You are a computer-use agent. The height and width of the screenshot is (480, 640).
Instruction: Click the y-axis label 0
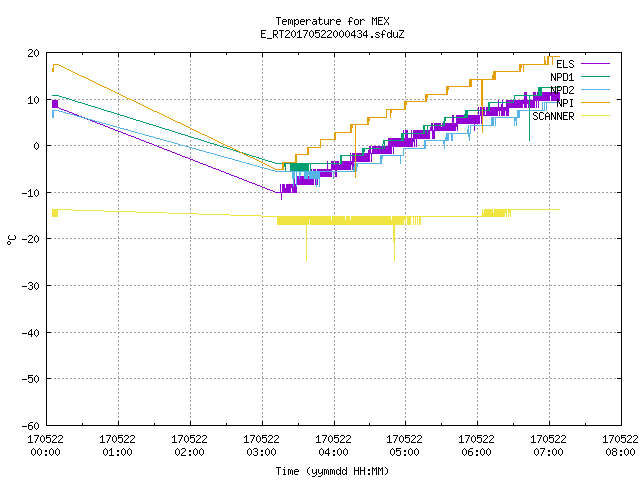pos(36,147)
